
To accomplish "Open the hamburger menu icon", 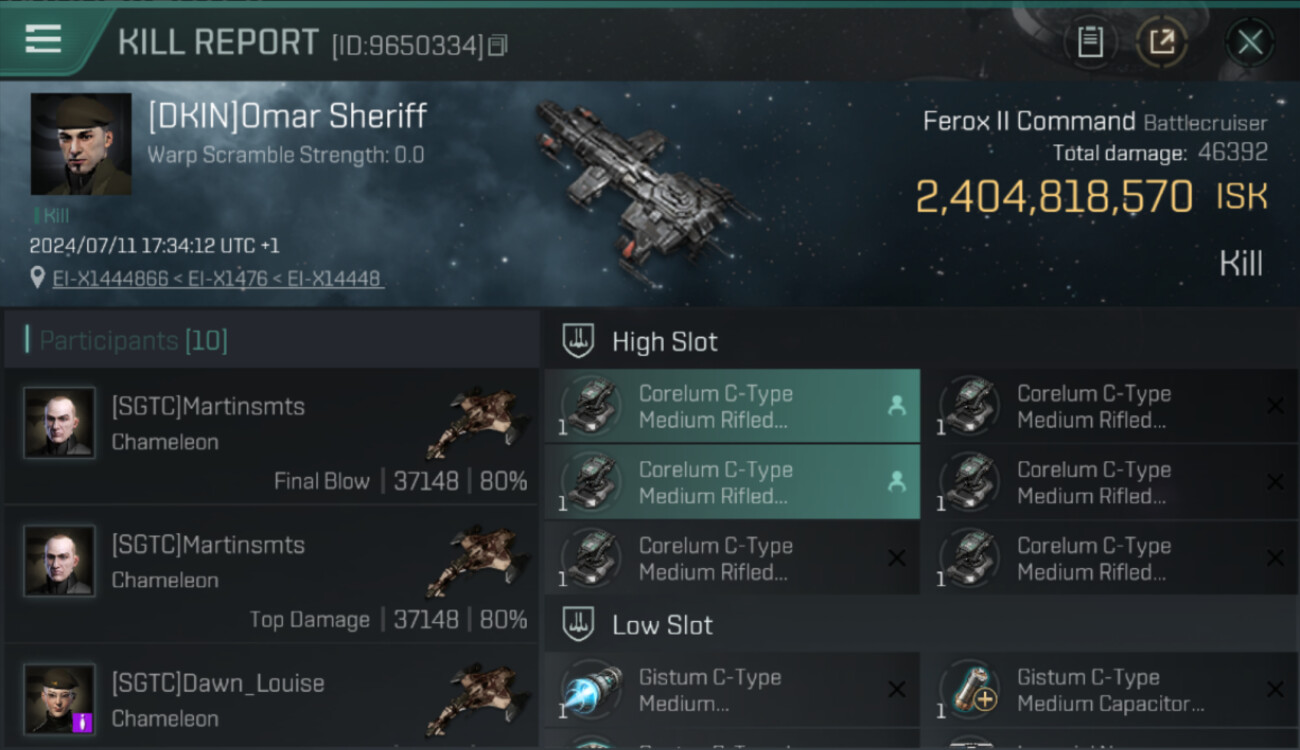I will 43,39.
